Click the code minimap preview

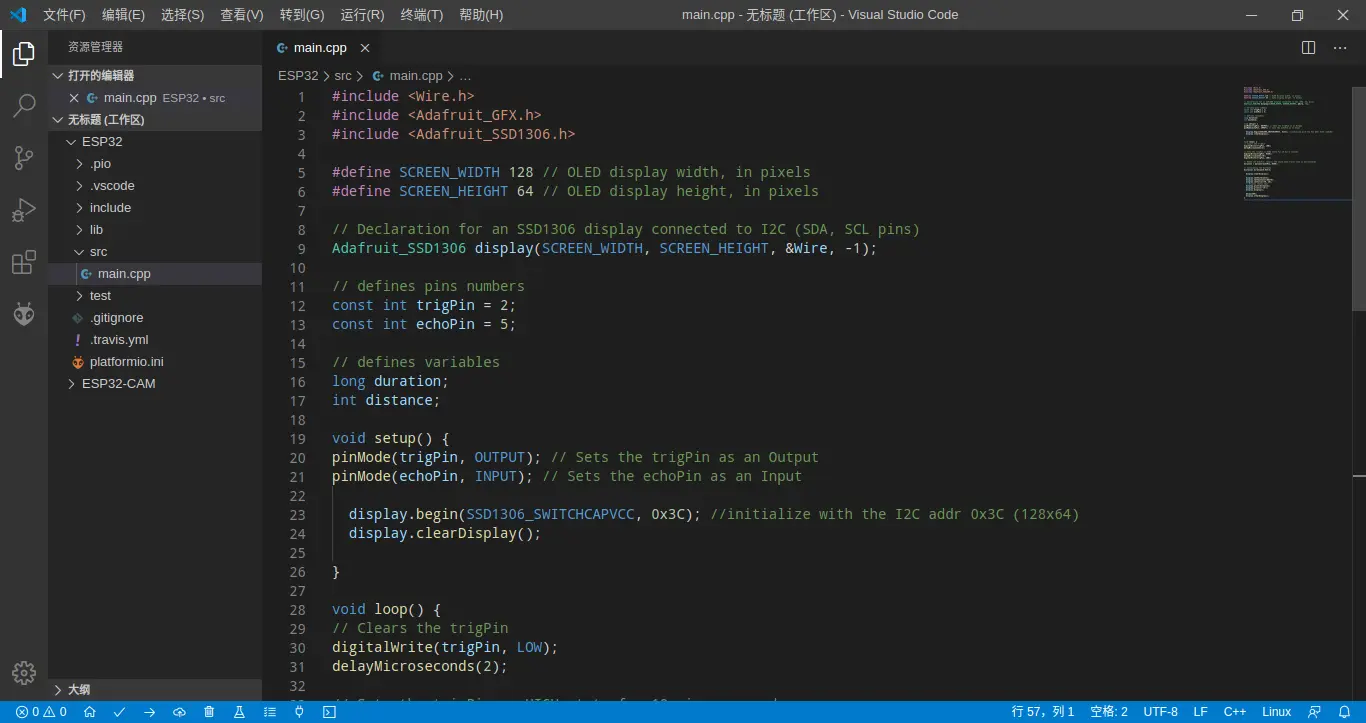click(1297, 143)
